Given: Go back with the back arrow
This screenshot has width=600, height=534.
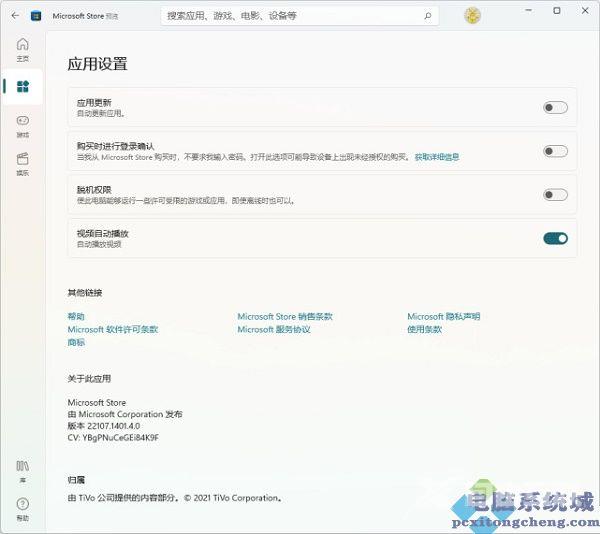Looking at the screenshot, I should [15, 16].
